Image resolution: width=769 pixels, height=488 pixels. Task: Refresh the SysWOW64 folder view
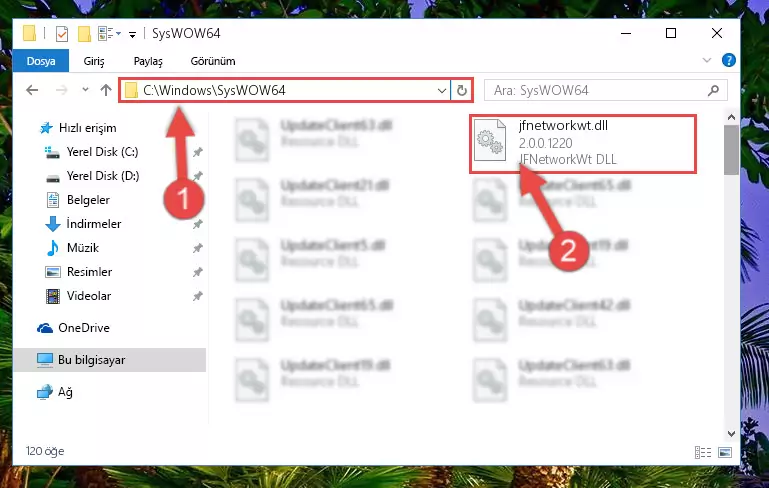[461, 90]
